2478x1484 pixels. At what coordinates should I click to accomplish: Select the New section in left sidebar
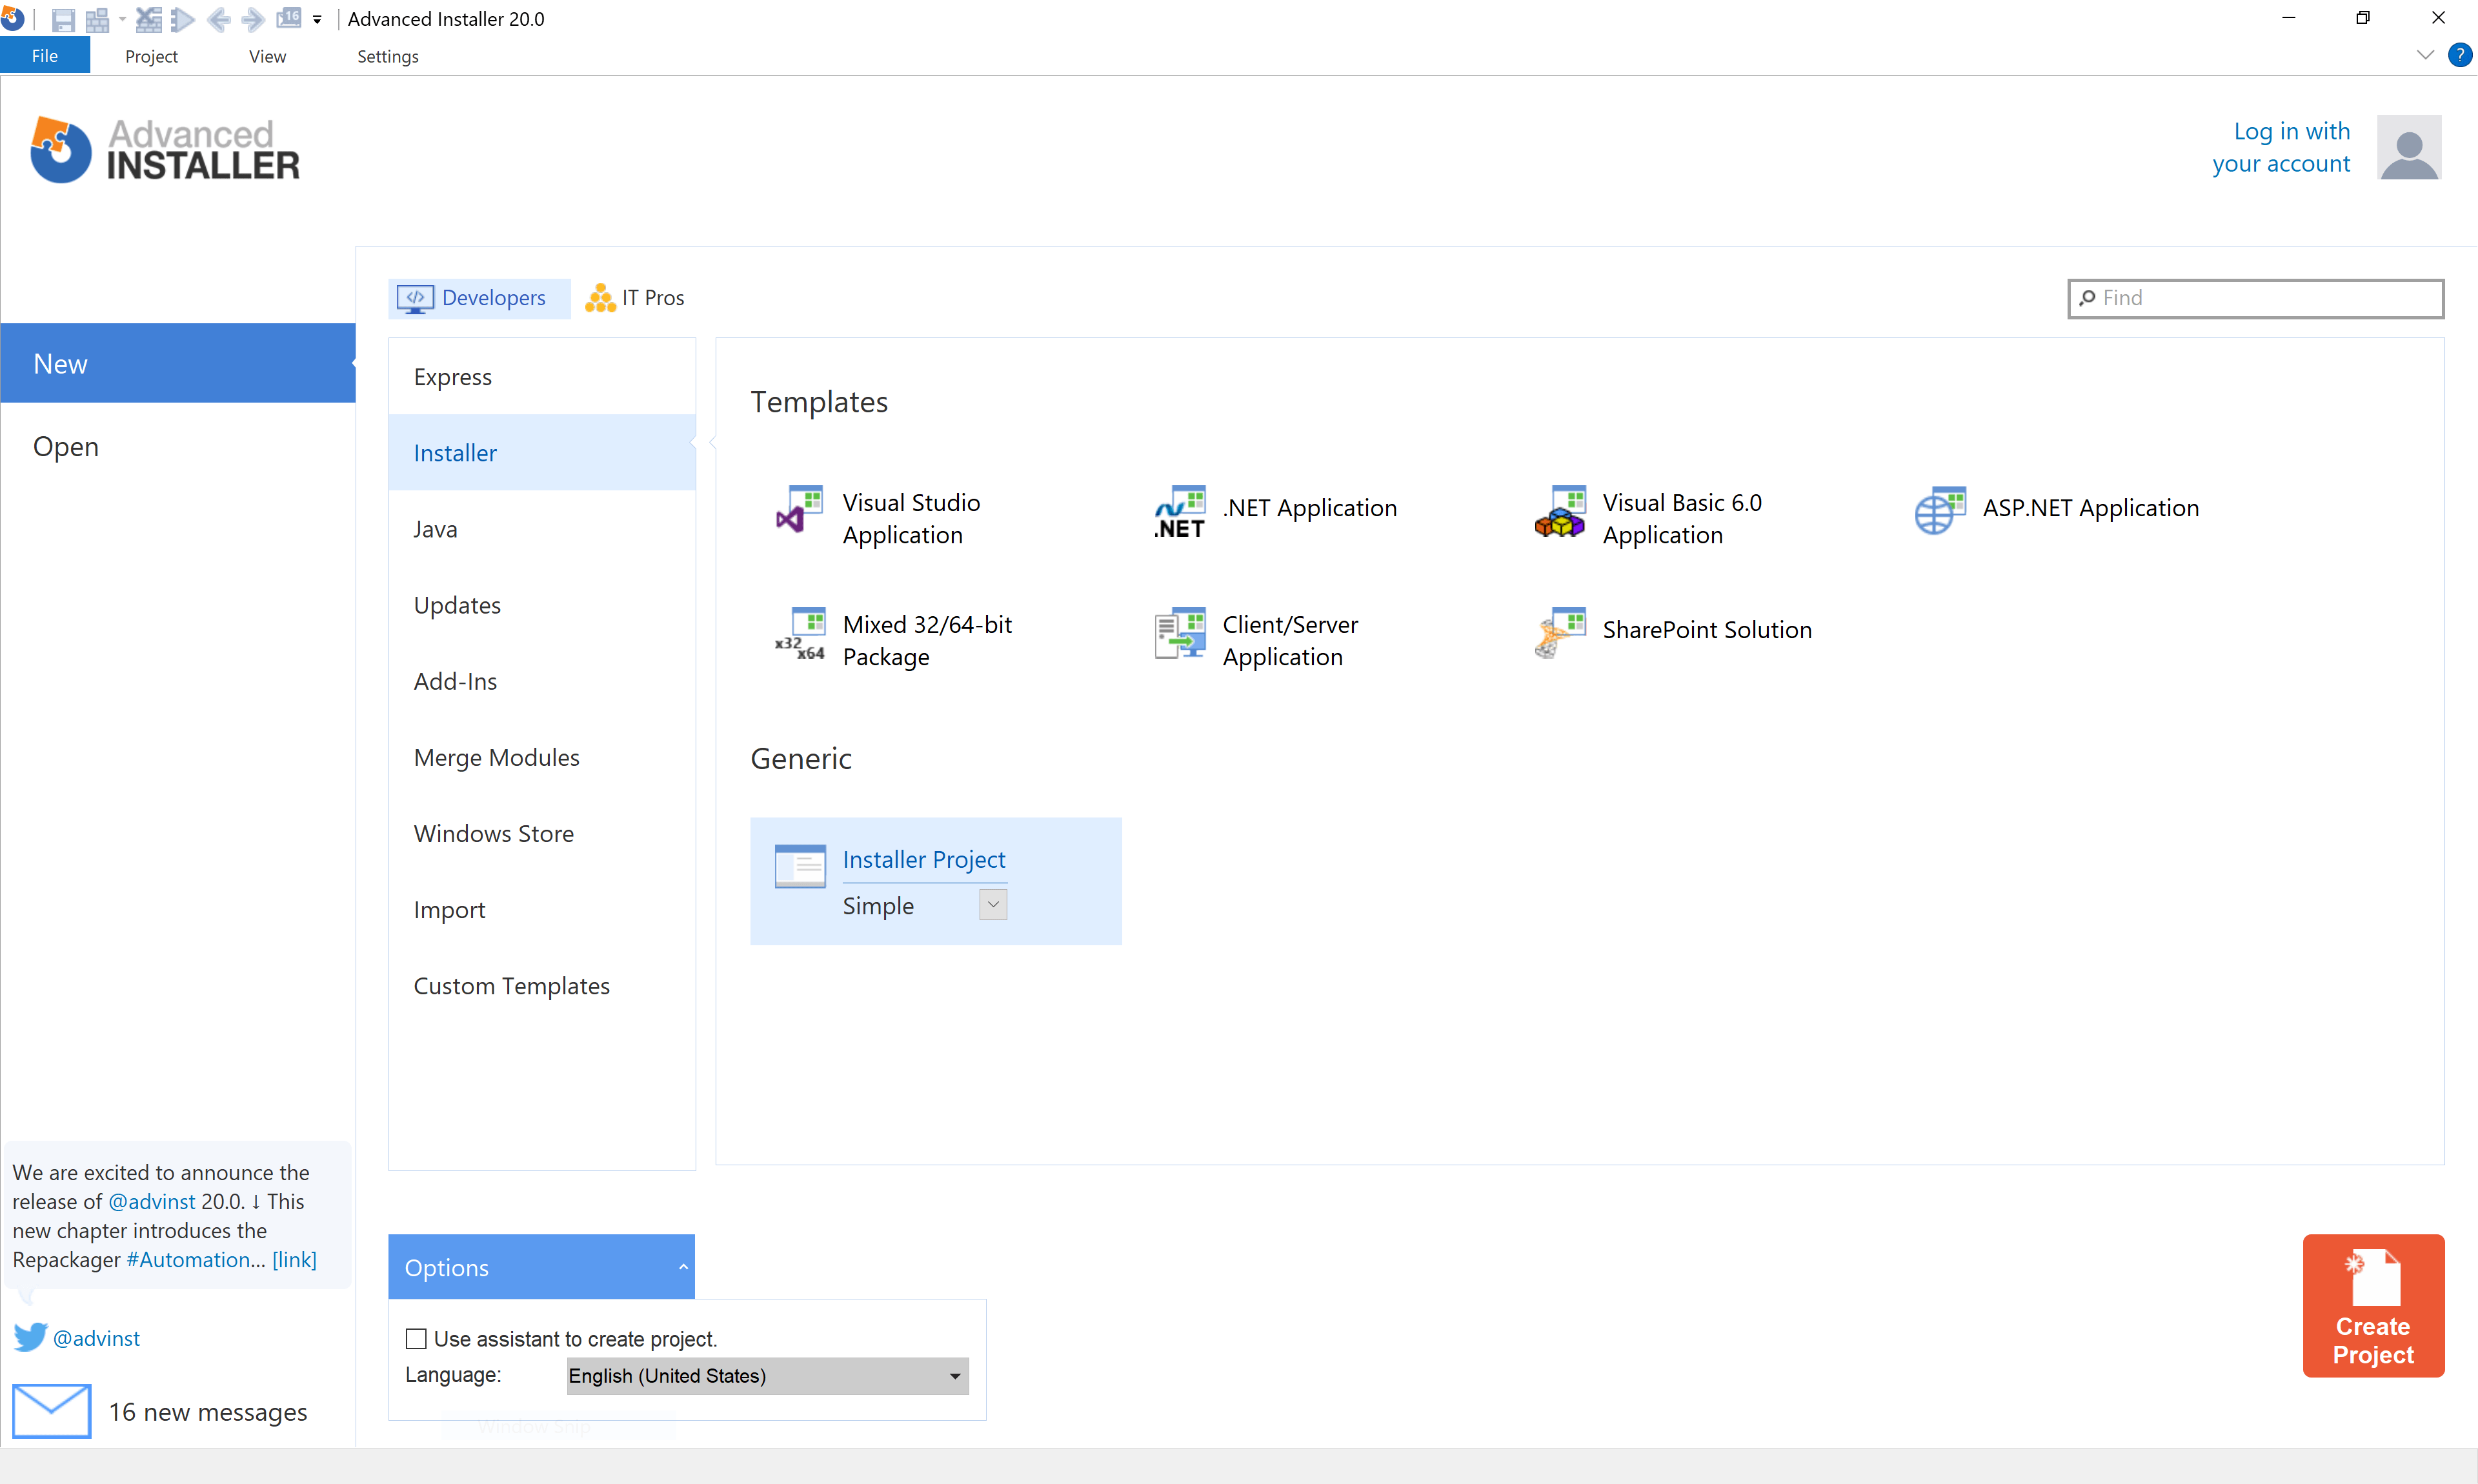(x=178, y=363)
